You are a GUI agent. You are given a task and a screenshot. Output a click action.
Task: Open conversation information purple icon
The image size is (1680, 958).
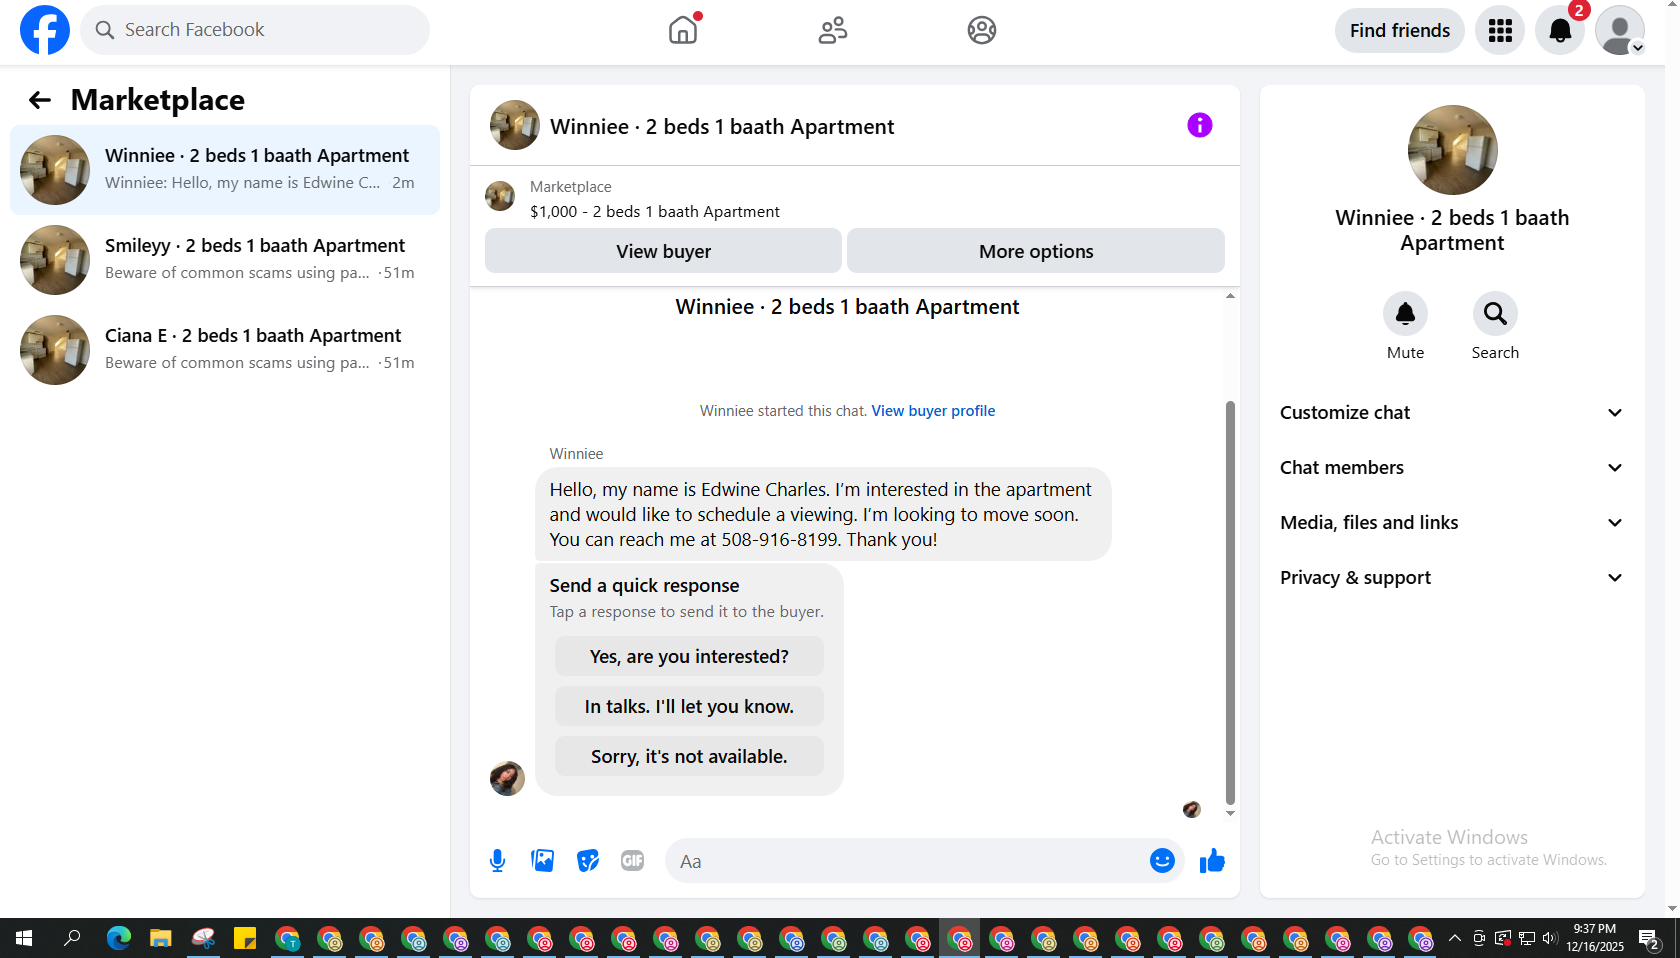pos(1200,125)
